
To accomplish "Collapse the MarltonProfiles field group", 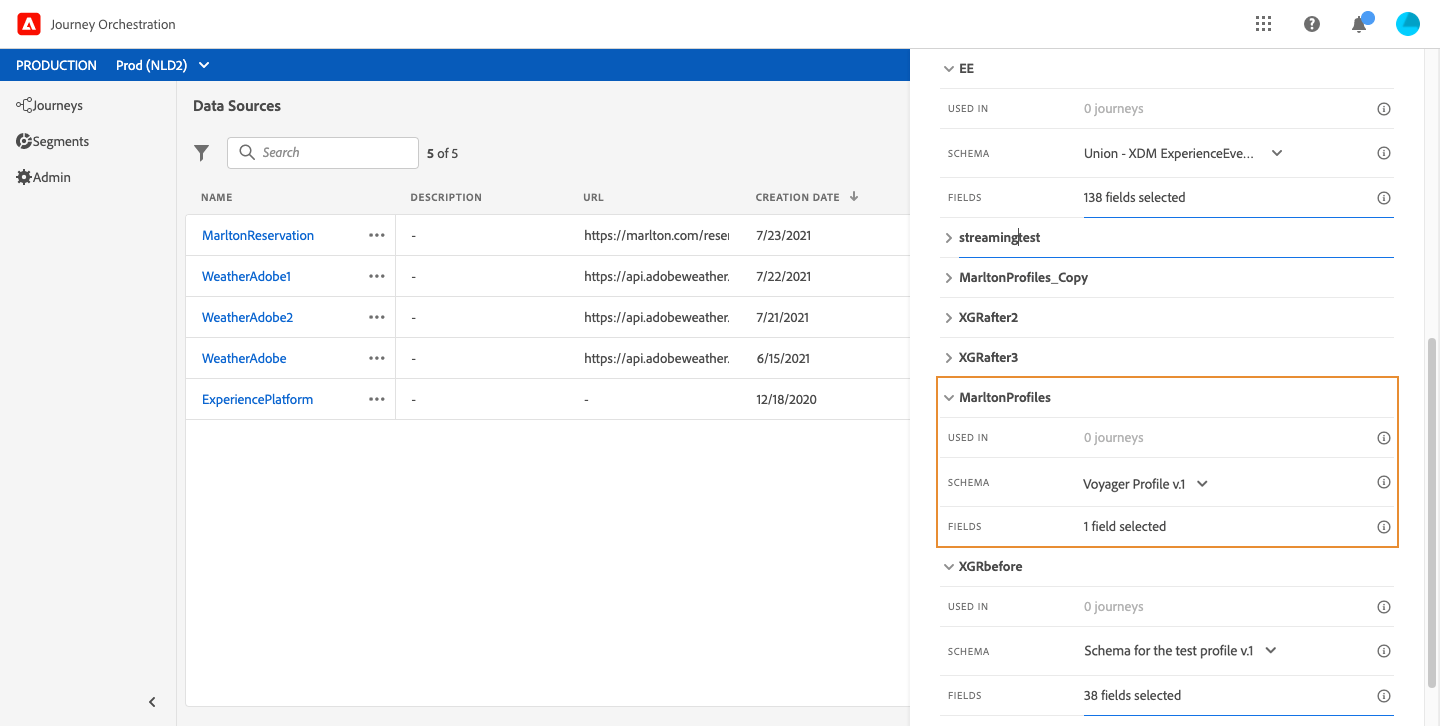I will 949,398.
